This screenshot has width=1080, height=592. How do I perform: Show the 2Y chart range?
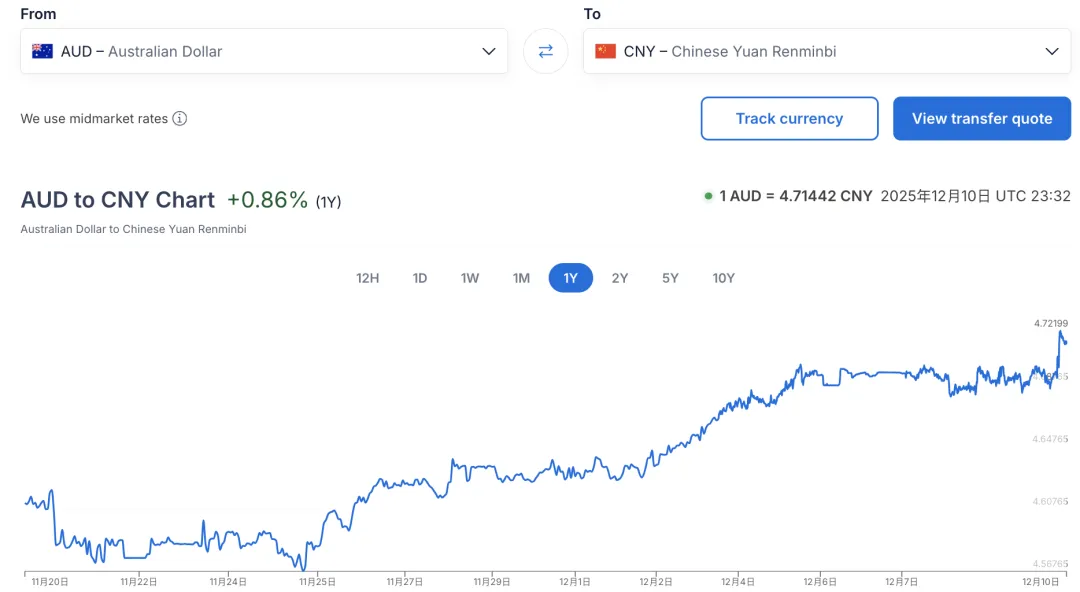coord(620,278)
